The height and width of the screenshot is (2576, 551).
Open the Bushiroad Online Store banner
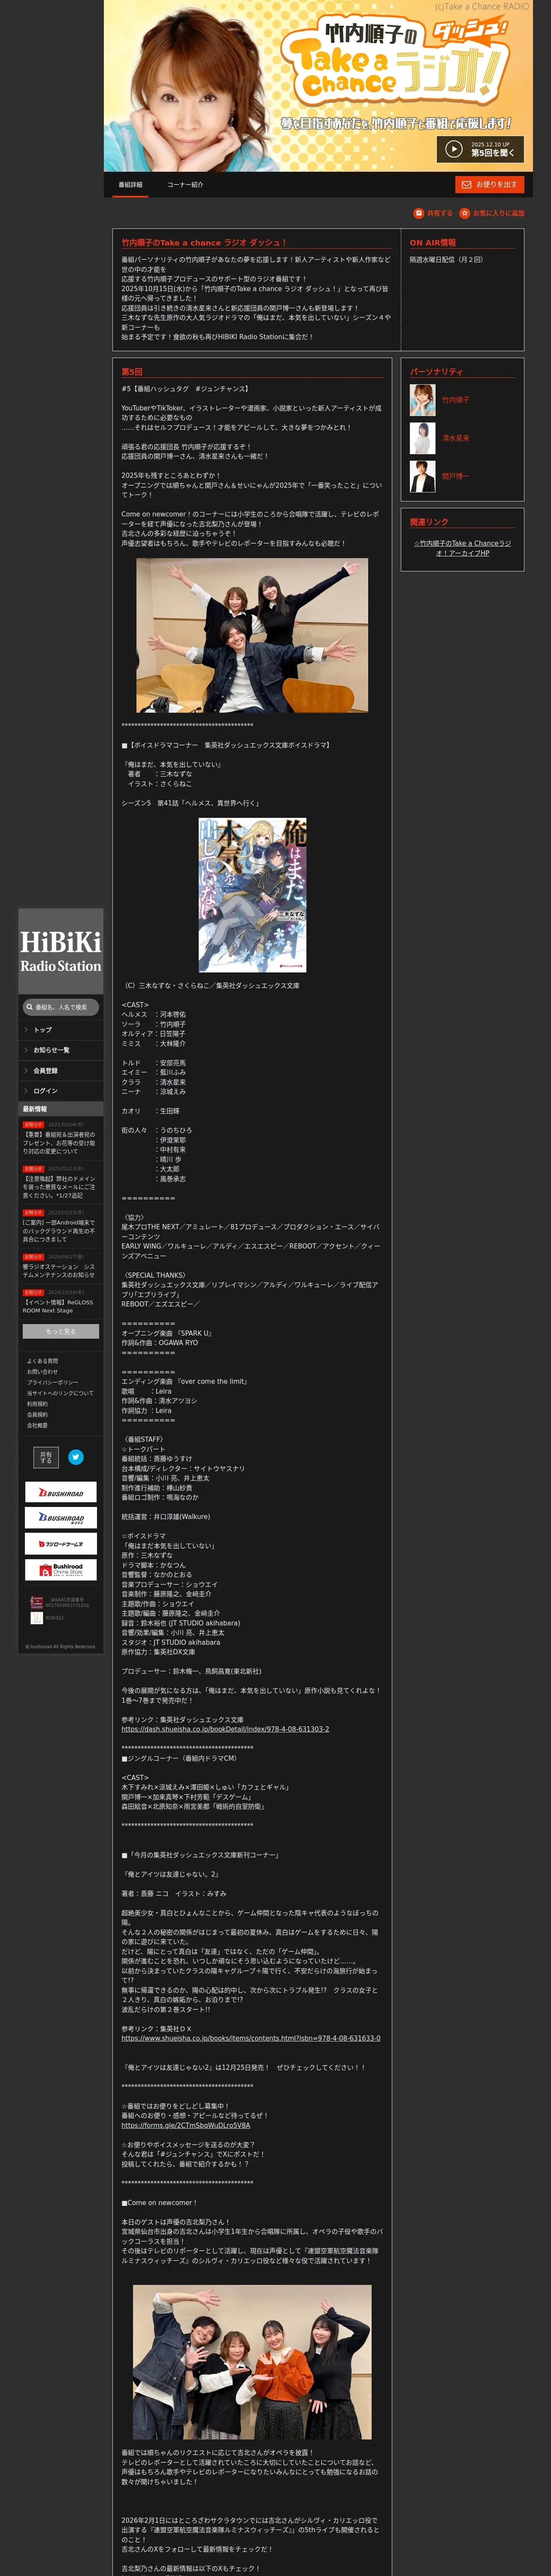(61, 1569)
